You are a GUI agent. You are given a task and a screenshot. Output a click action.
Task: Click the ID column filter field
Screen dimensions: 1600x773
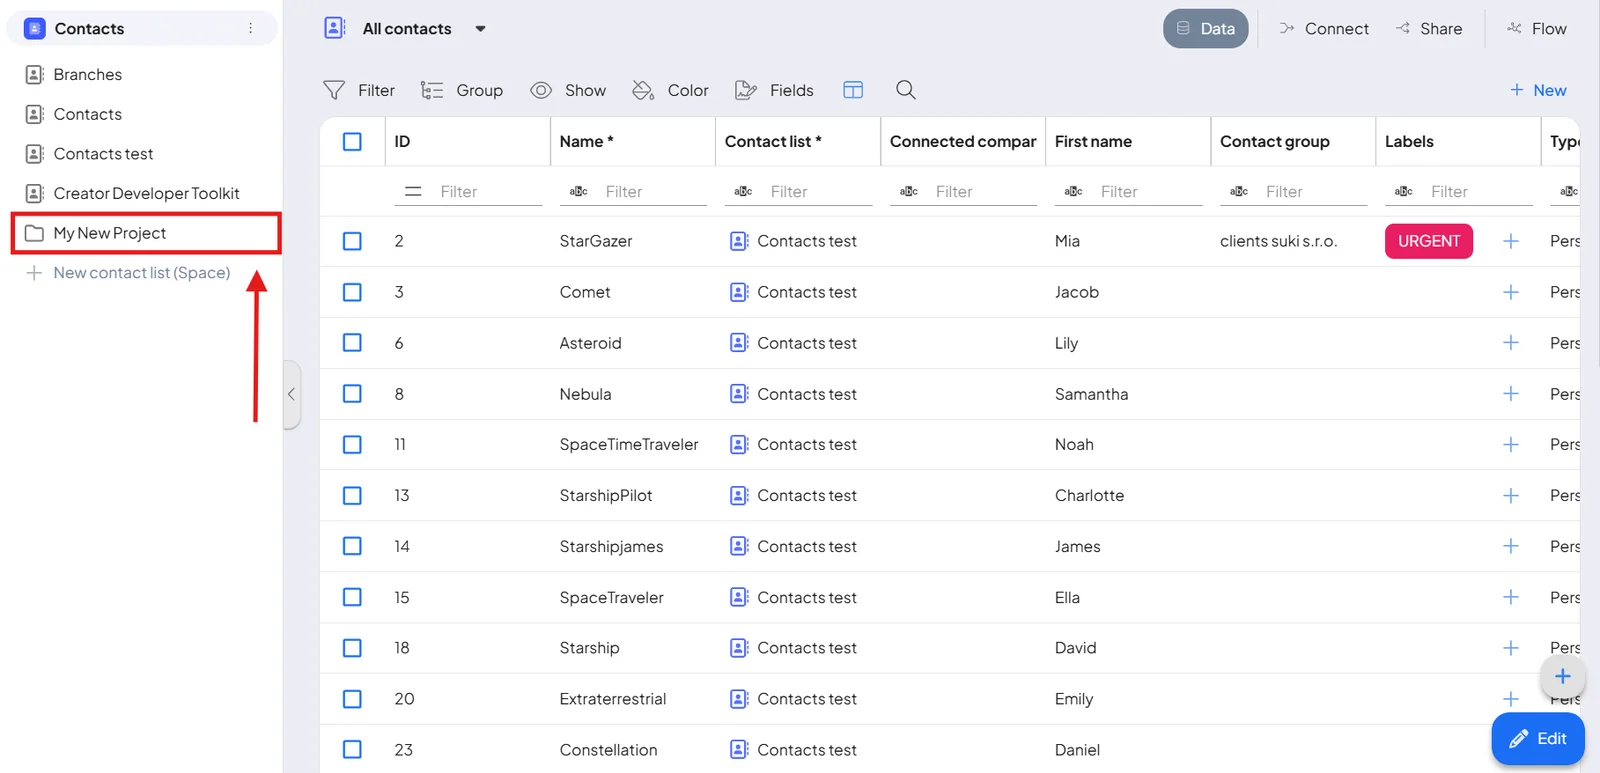pos(490,191)
